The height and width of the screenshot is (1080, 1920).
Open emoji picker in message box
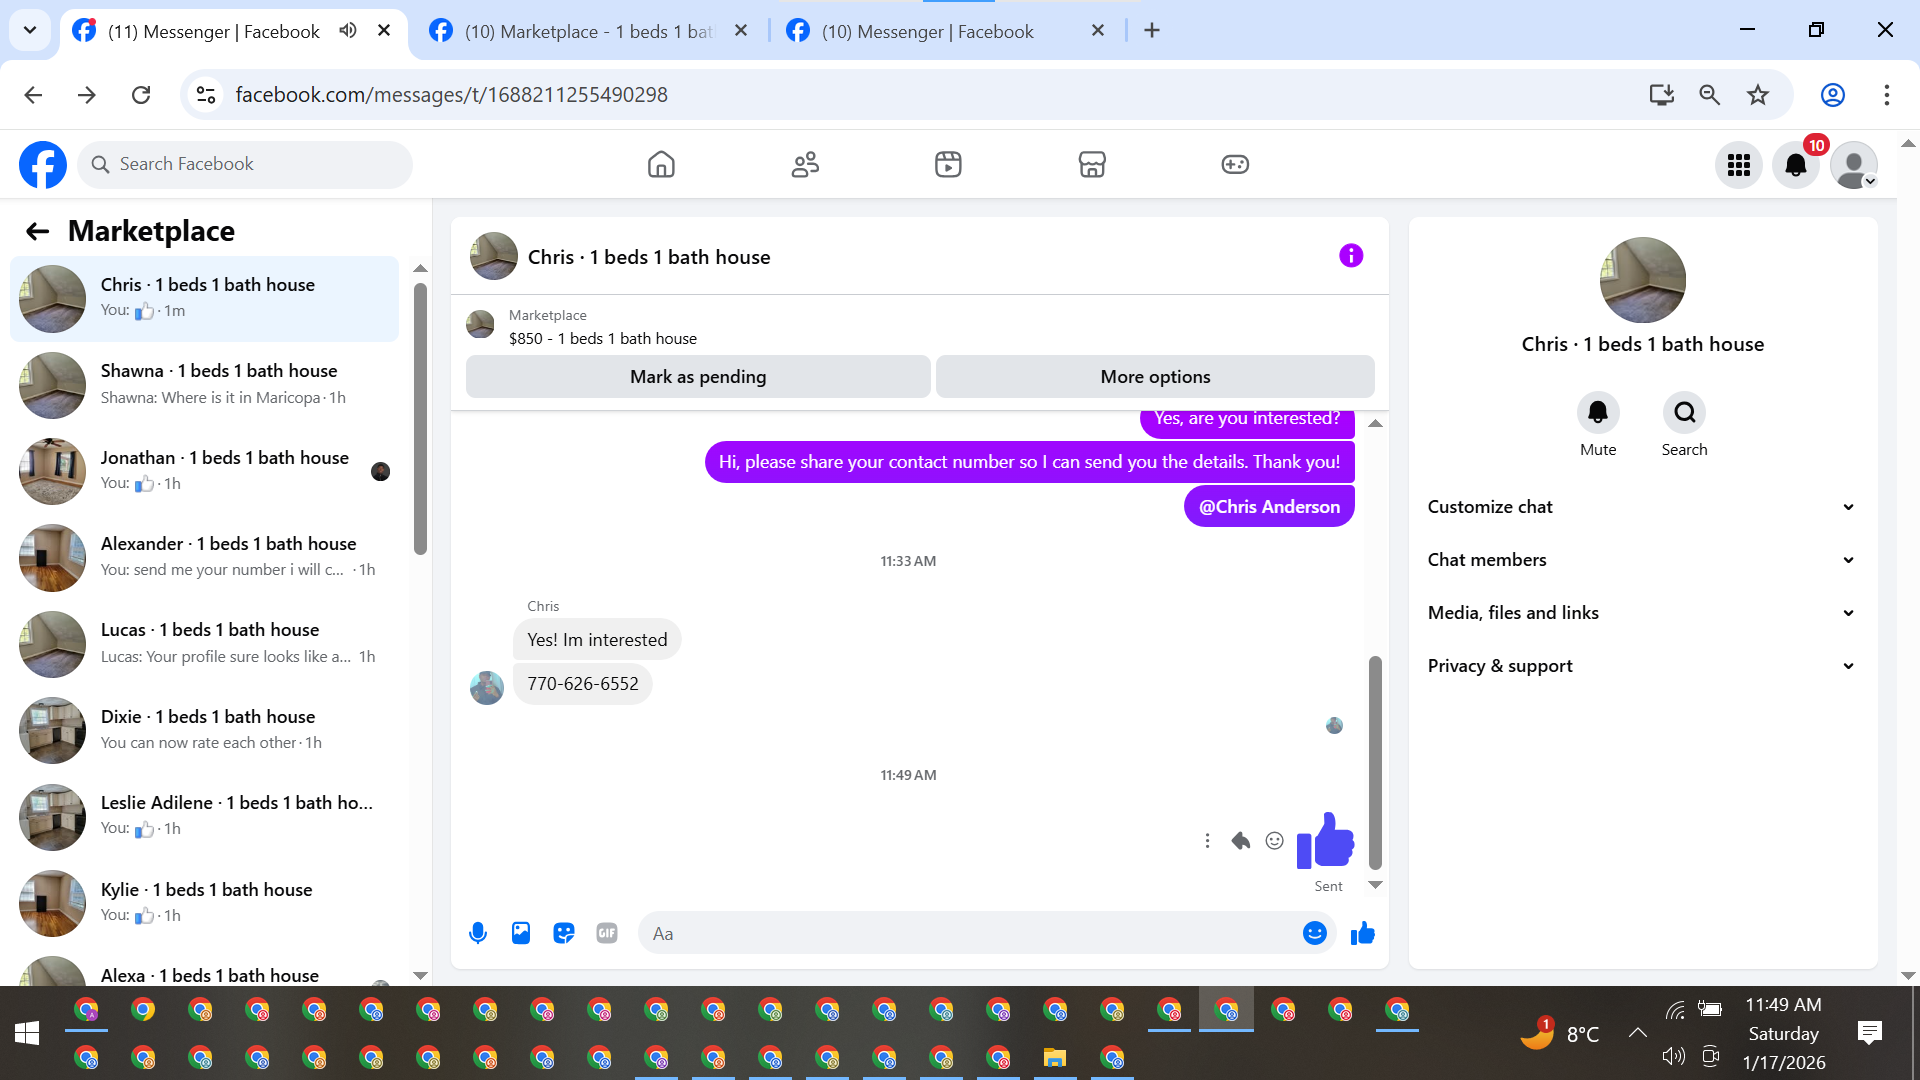pyautogui.click(x=1314, y=933)
